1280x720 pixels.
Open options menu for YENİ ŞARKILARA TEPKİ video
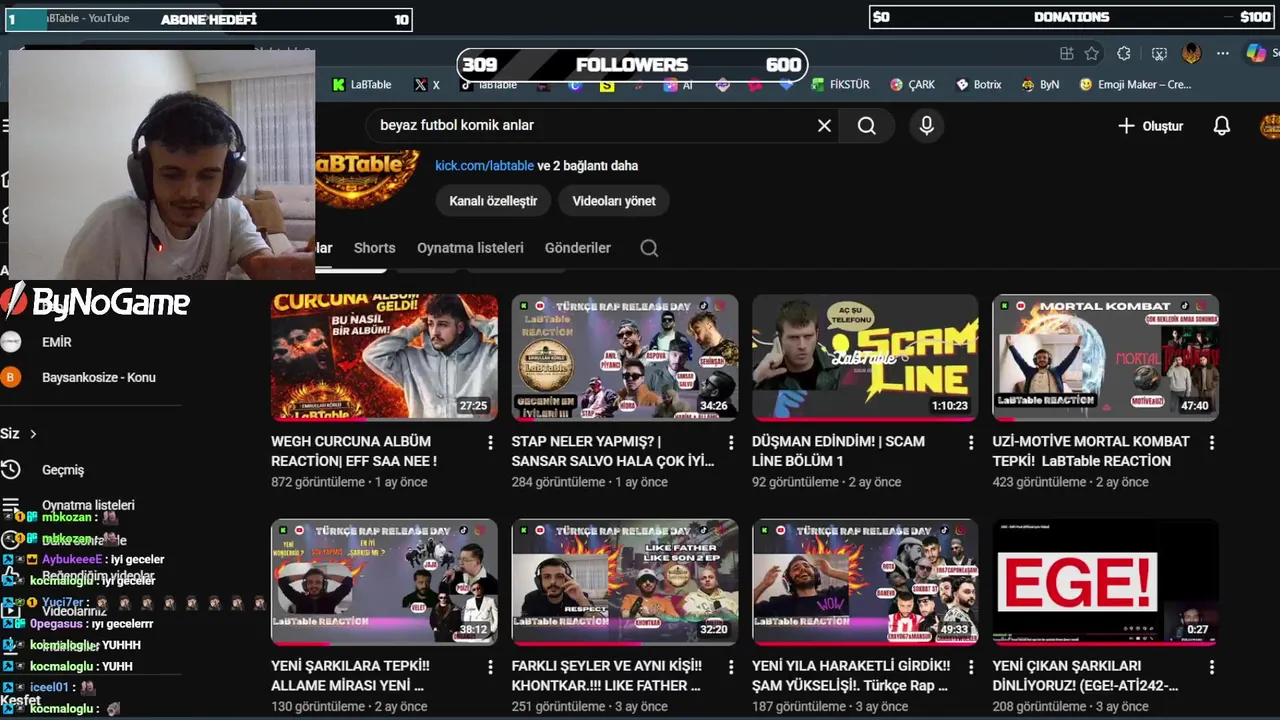(490, 666)
